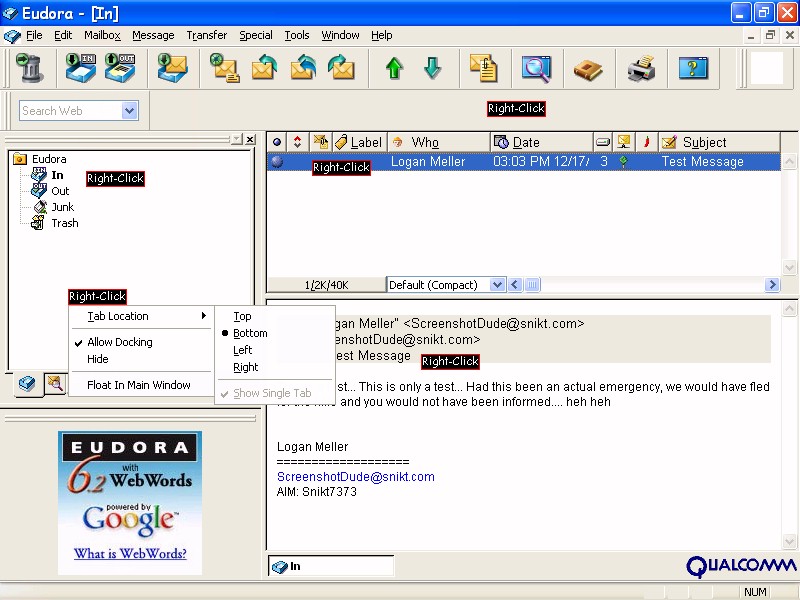Toggle the Allow Docking menu option

click(x=140, y=342)
